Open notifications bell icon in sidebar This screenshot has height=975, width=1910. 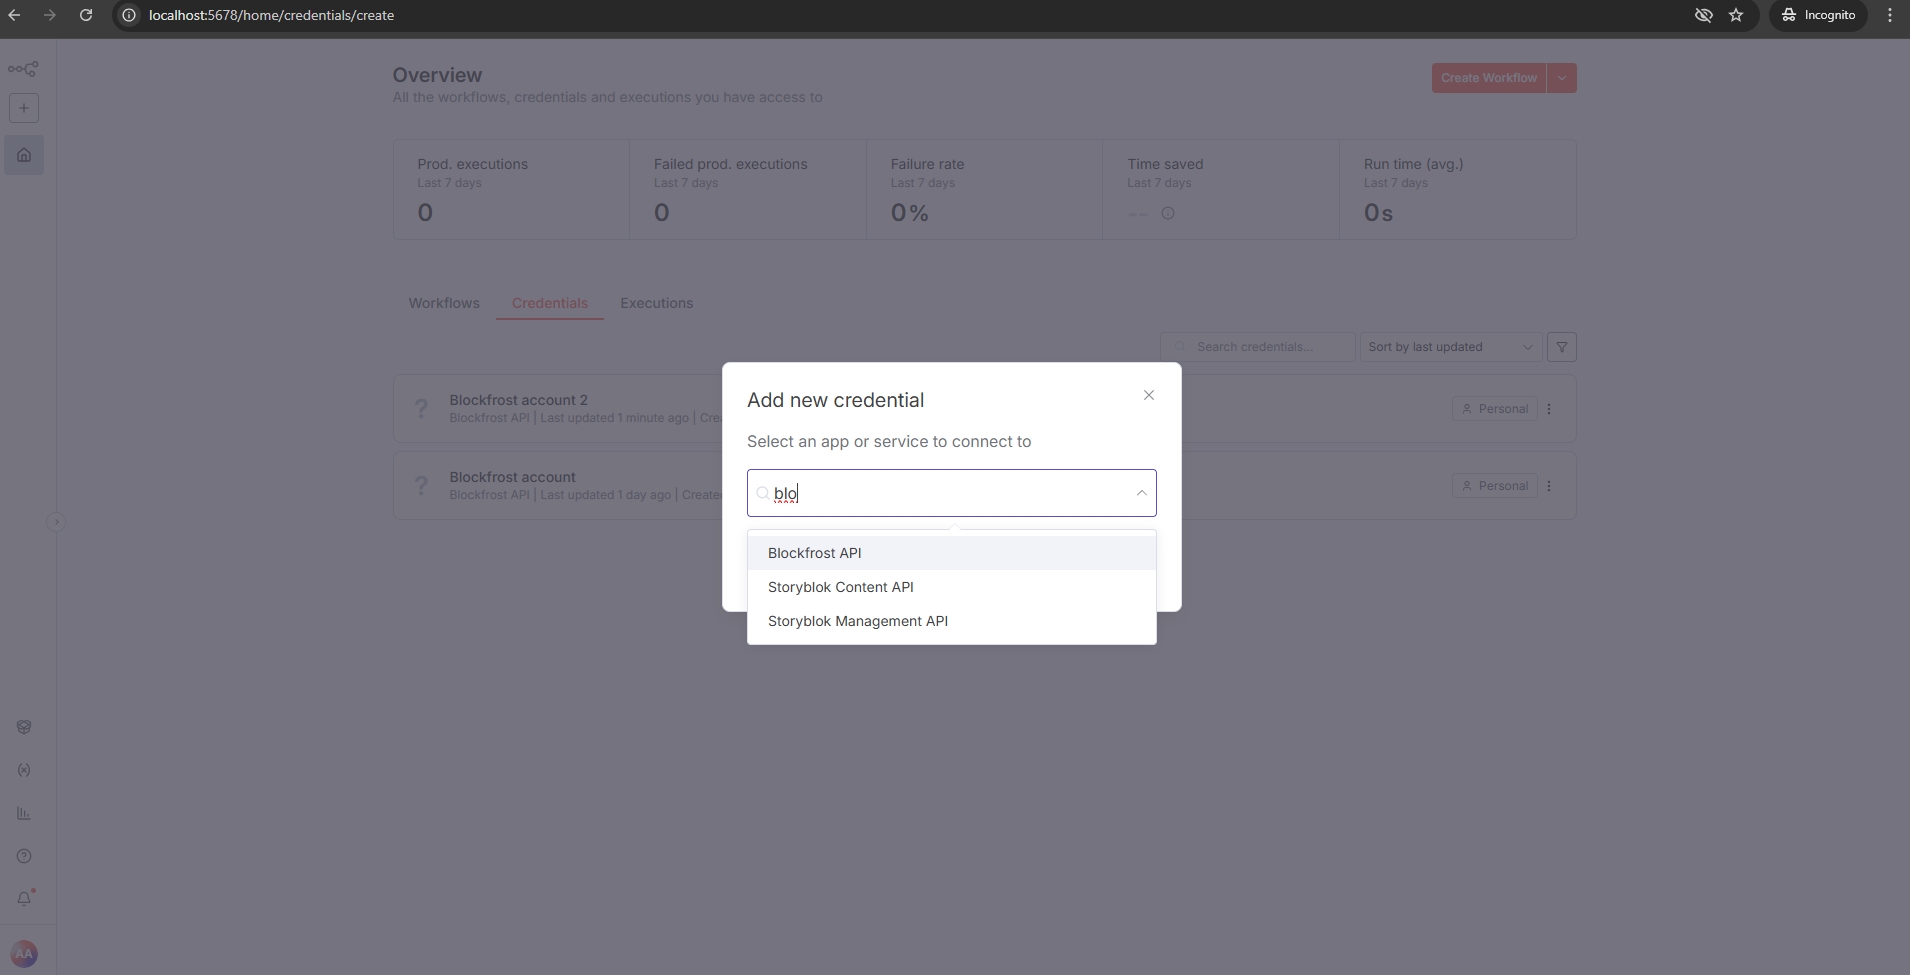(x=24, y=898)
